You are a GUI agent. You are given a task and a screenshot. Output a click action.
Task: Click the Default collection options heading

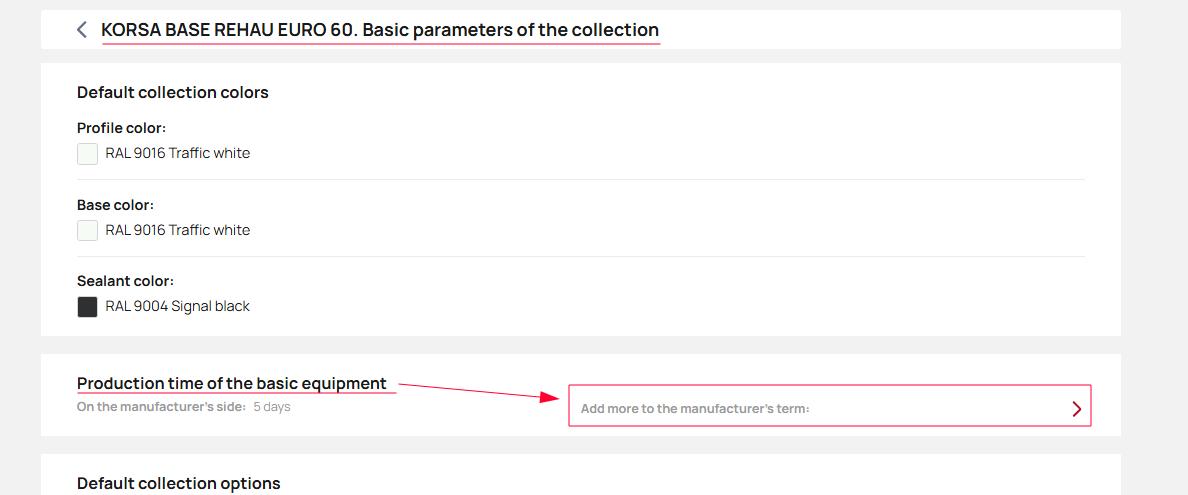click(178, 484)
